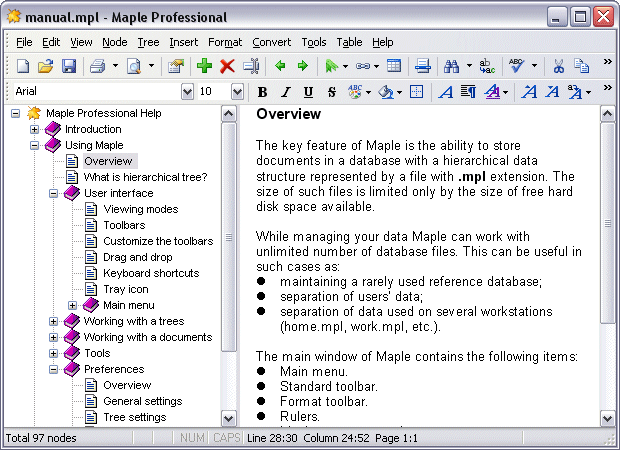Expand the Introduction tree node
Image resolution: width=620 pixels, height=450 pixels.
coord(34,129)
